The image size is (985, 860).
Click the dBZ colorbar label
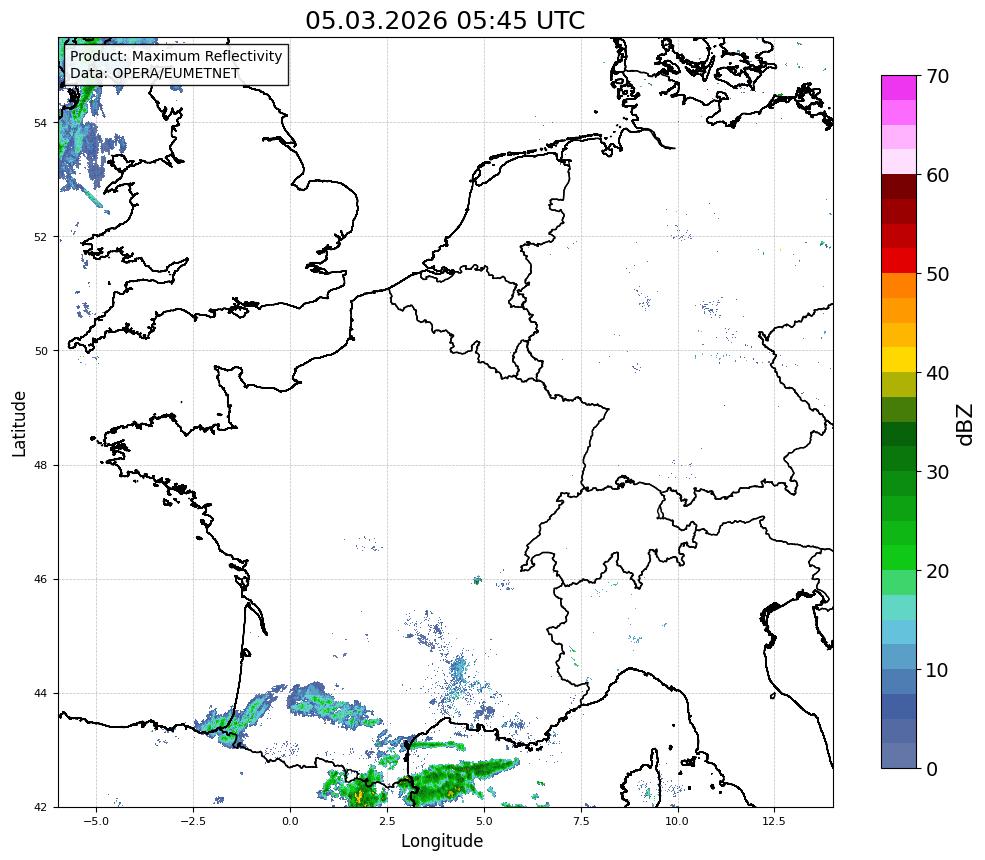(966, 425)
